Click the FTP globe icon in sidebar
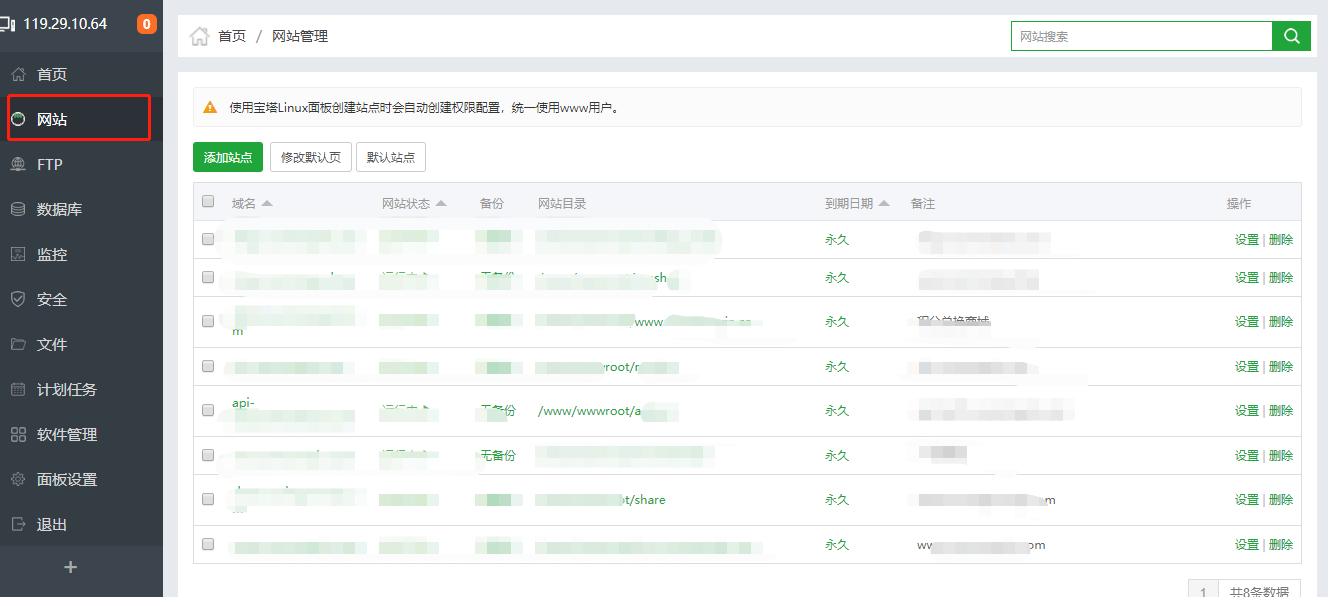This screenshot has height=597, width=1328. coord(18,164)
